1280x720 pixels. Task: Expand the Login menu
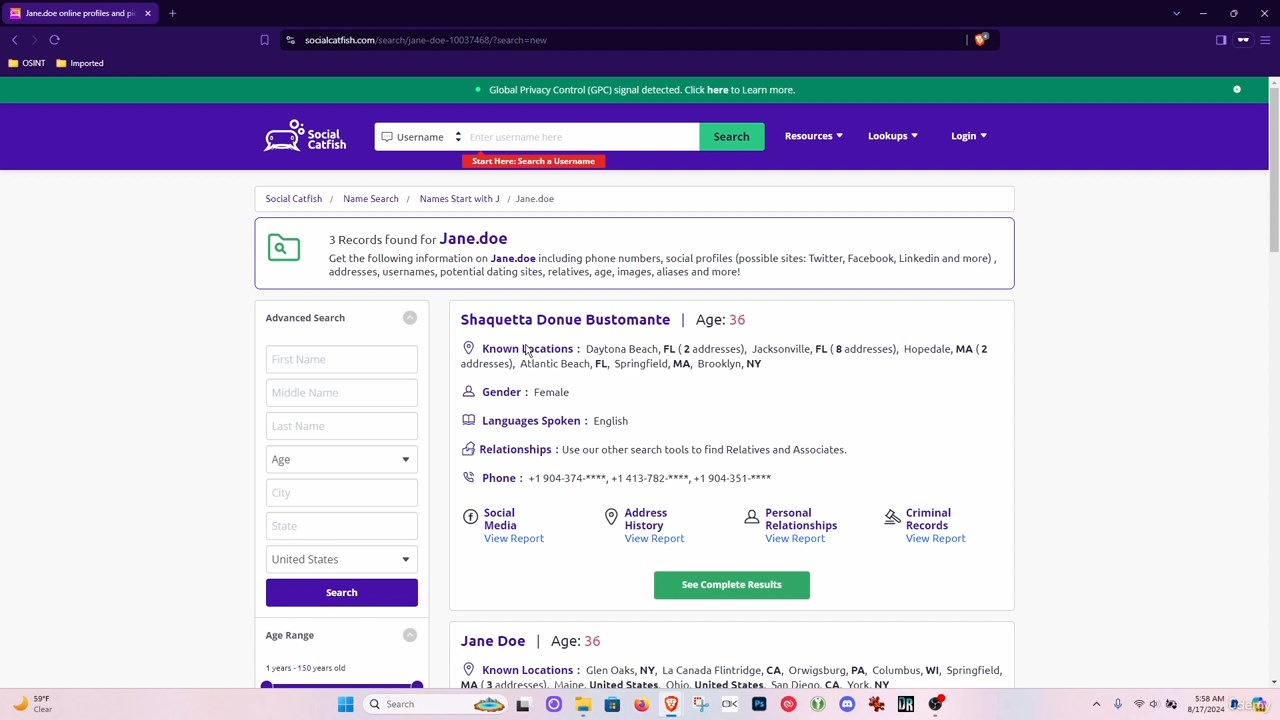pos(968,136)
